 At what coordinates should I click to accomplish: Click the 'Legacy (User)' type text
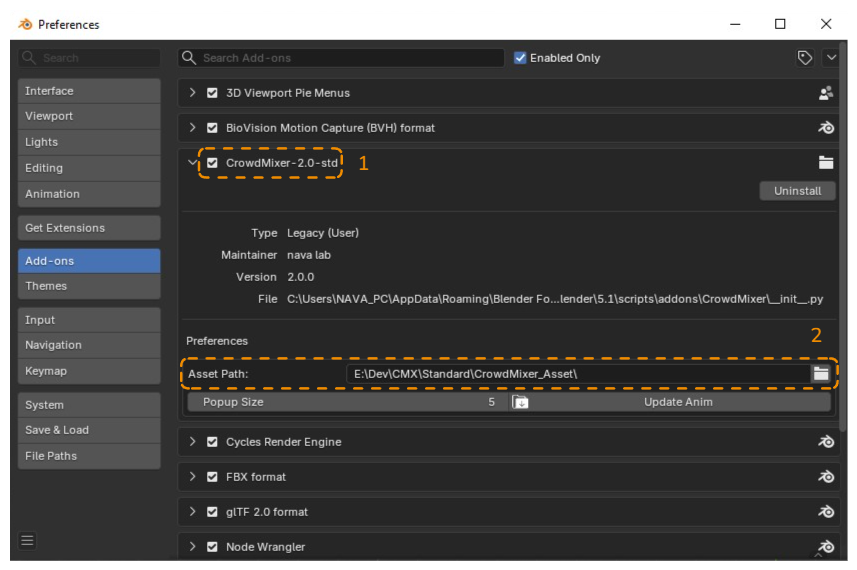point(322,233)
